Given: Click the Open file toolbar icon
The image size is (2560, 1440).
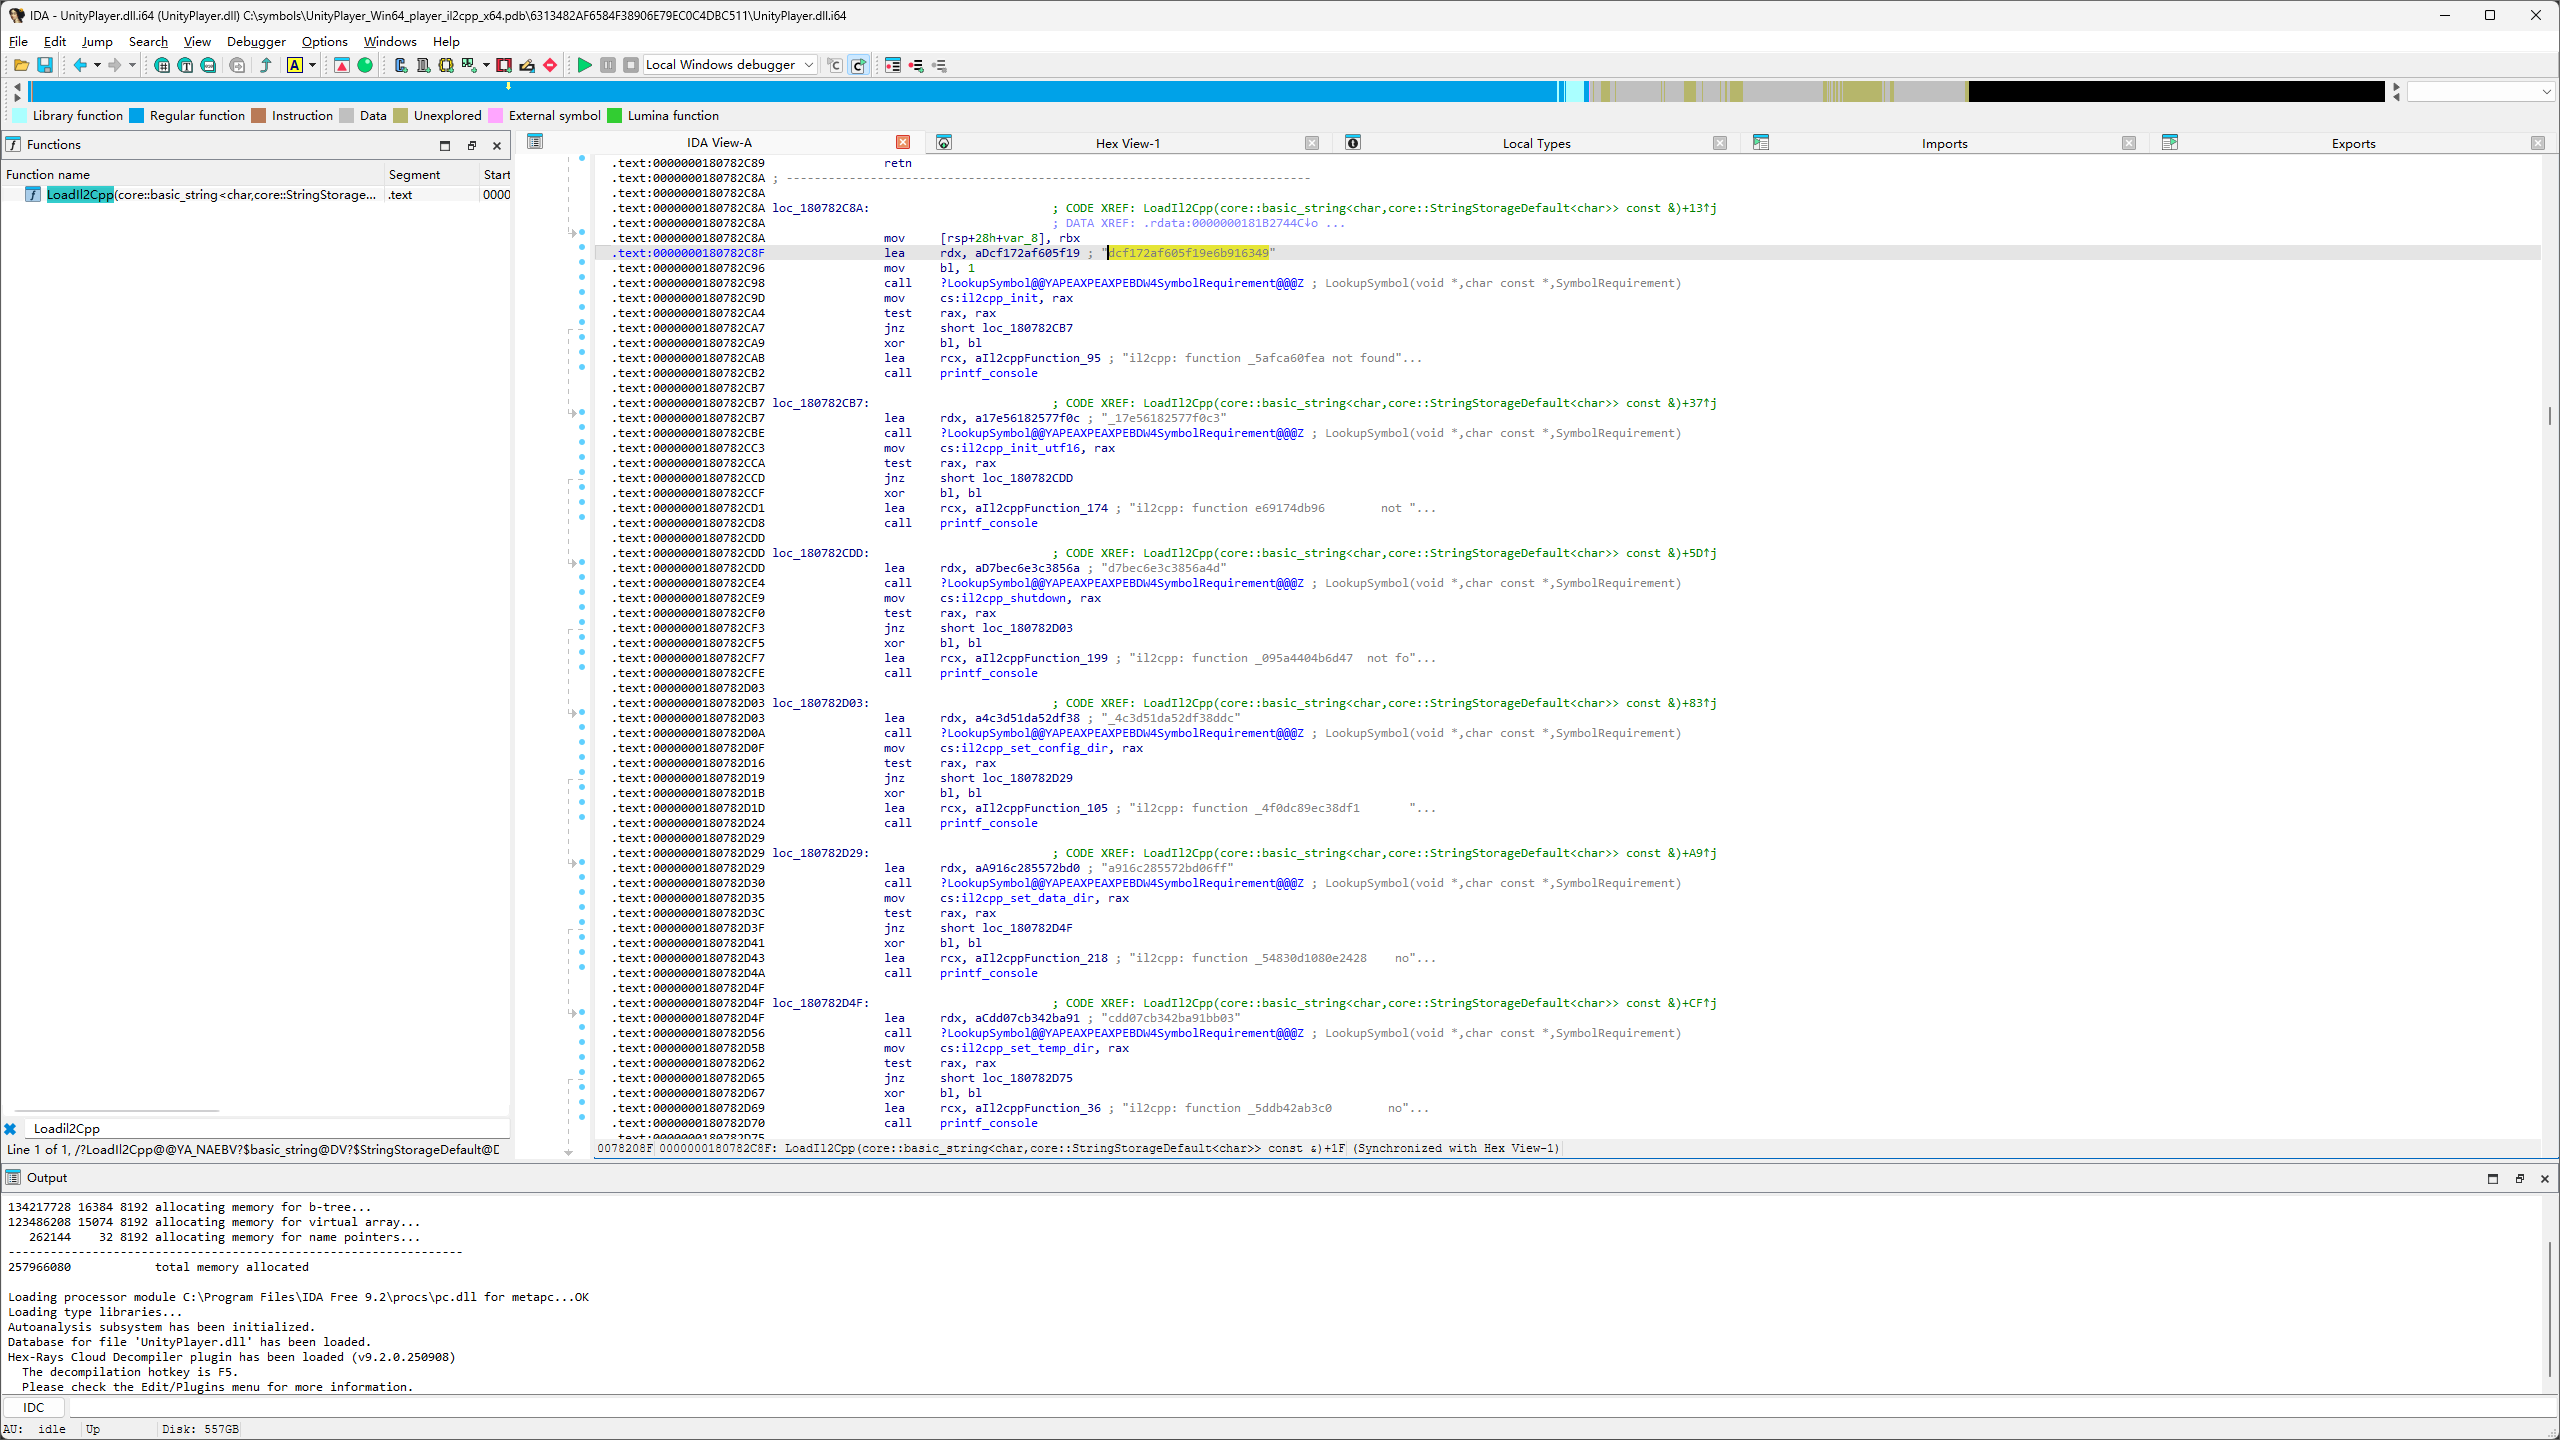Looking at the screenshot, I should (20, 65).
